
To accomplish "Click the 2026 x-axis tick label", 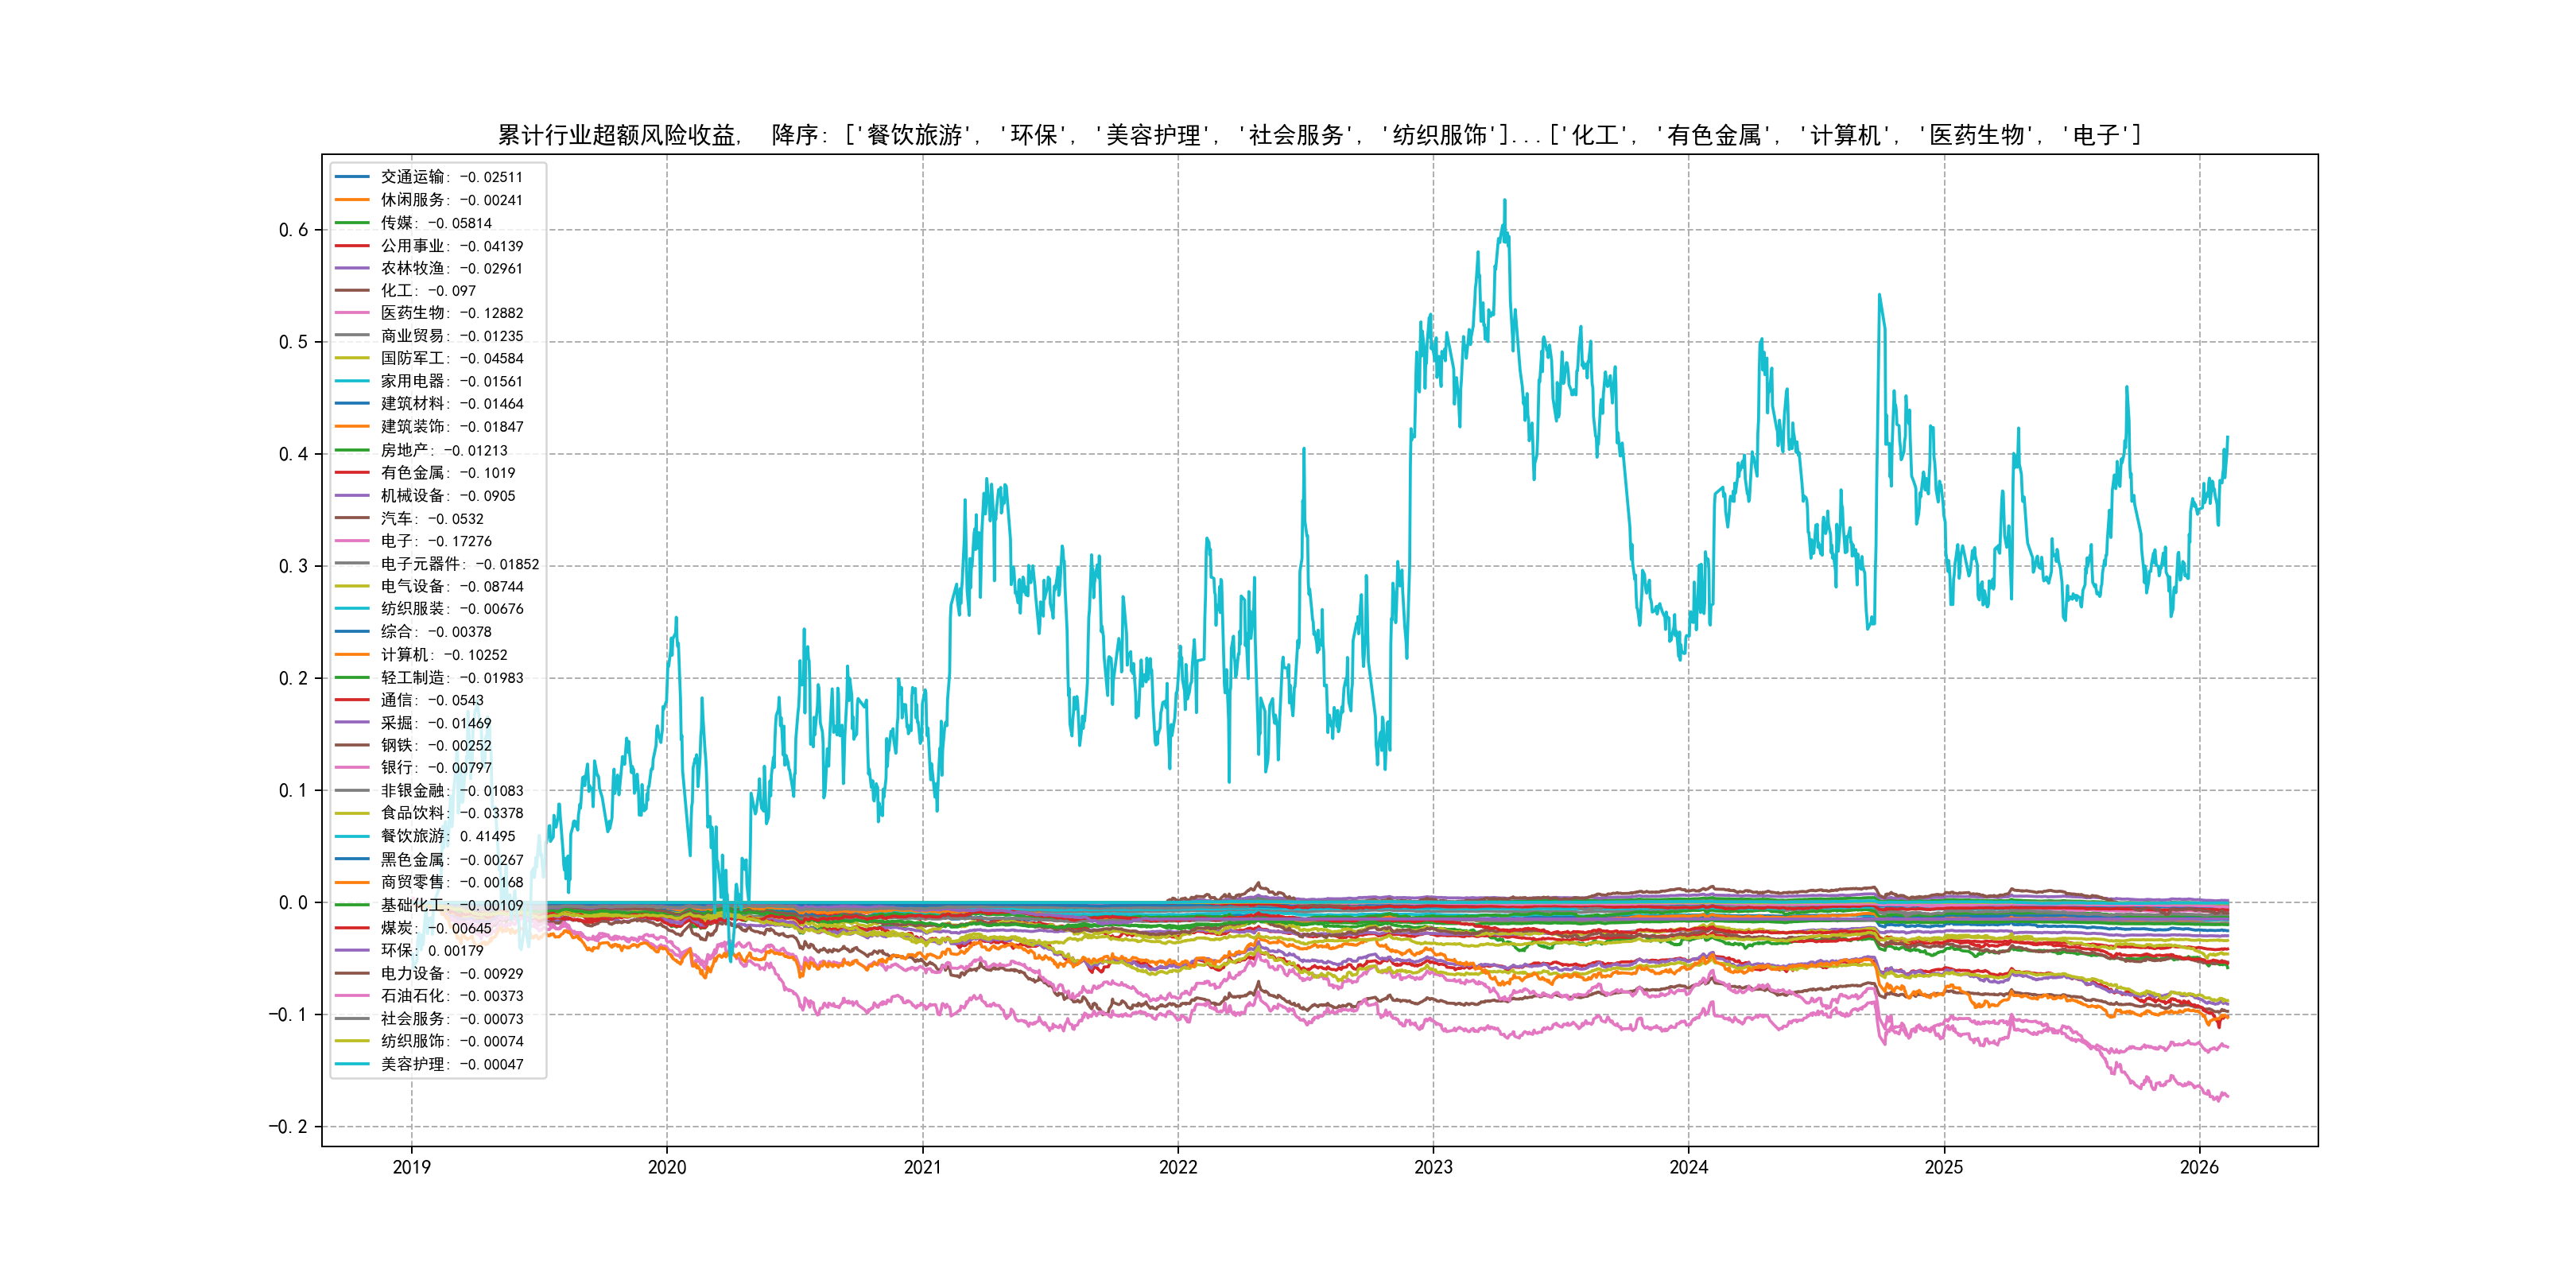I will tap(2198, 1167).
